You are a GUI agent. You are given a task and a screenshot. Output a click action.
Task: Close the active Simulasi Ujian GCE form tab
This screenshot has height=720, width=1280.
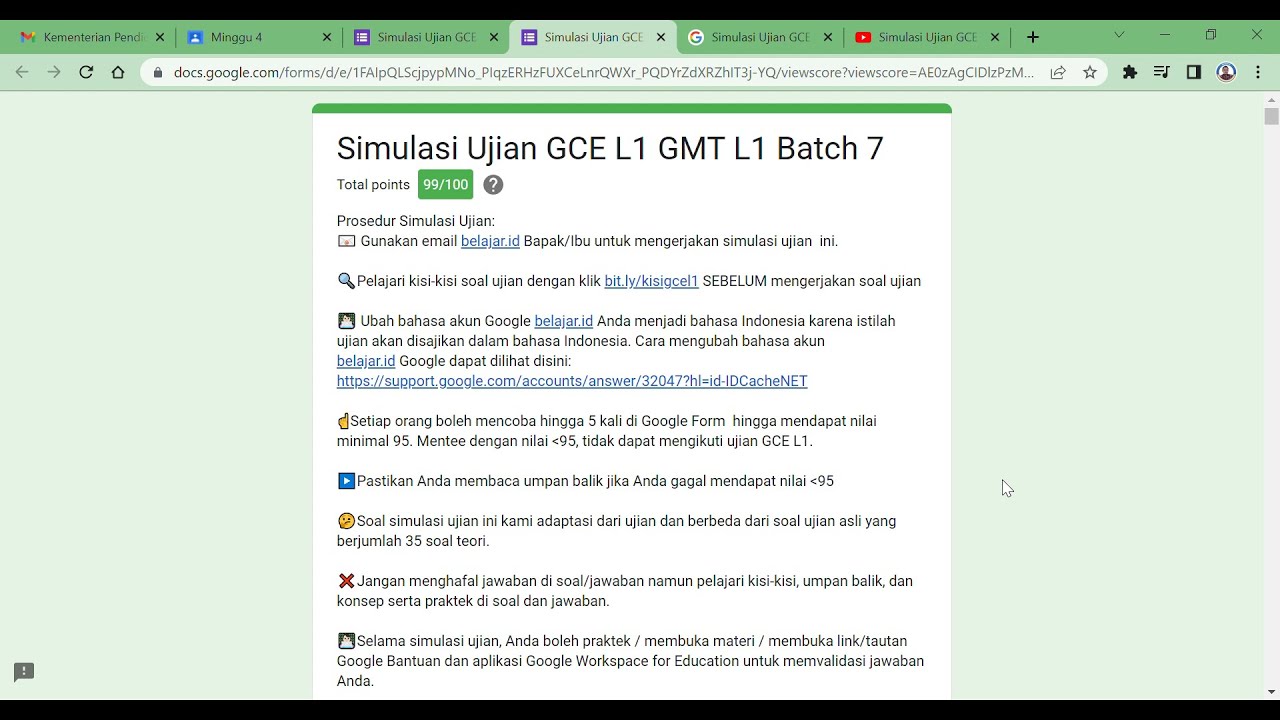coord(661,37)
